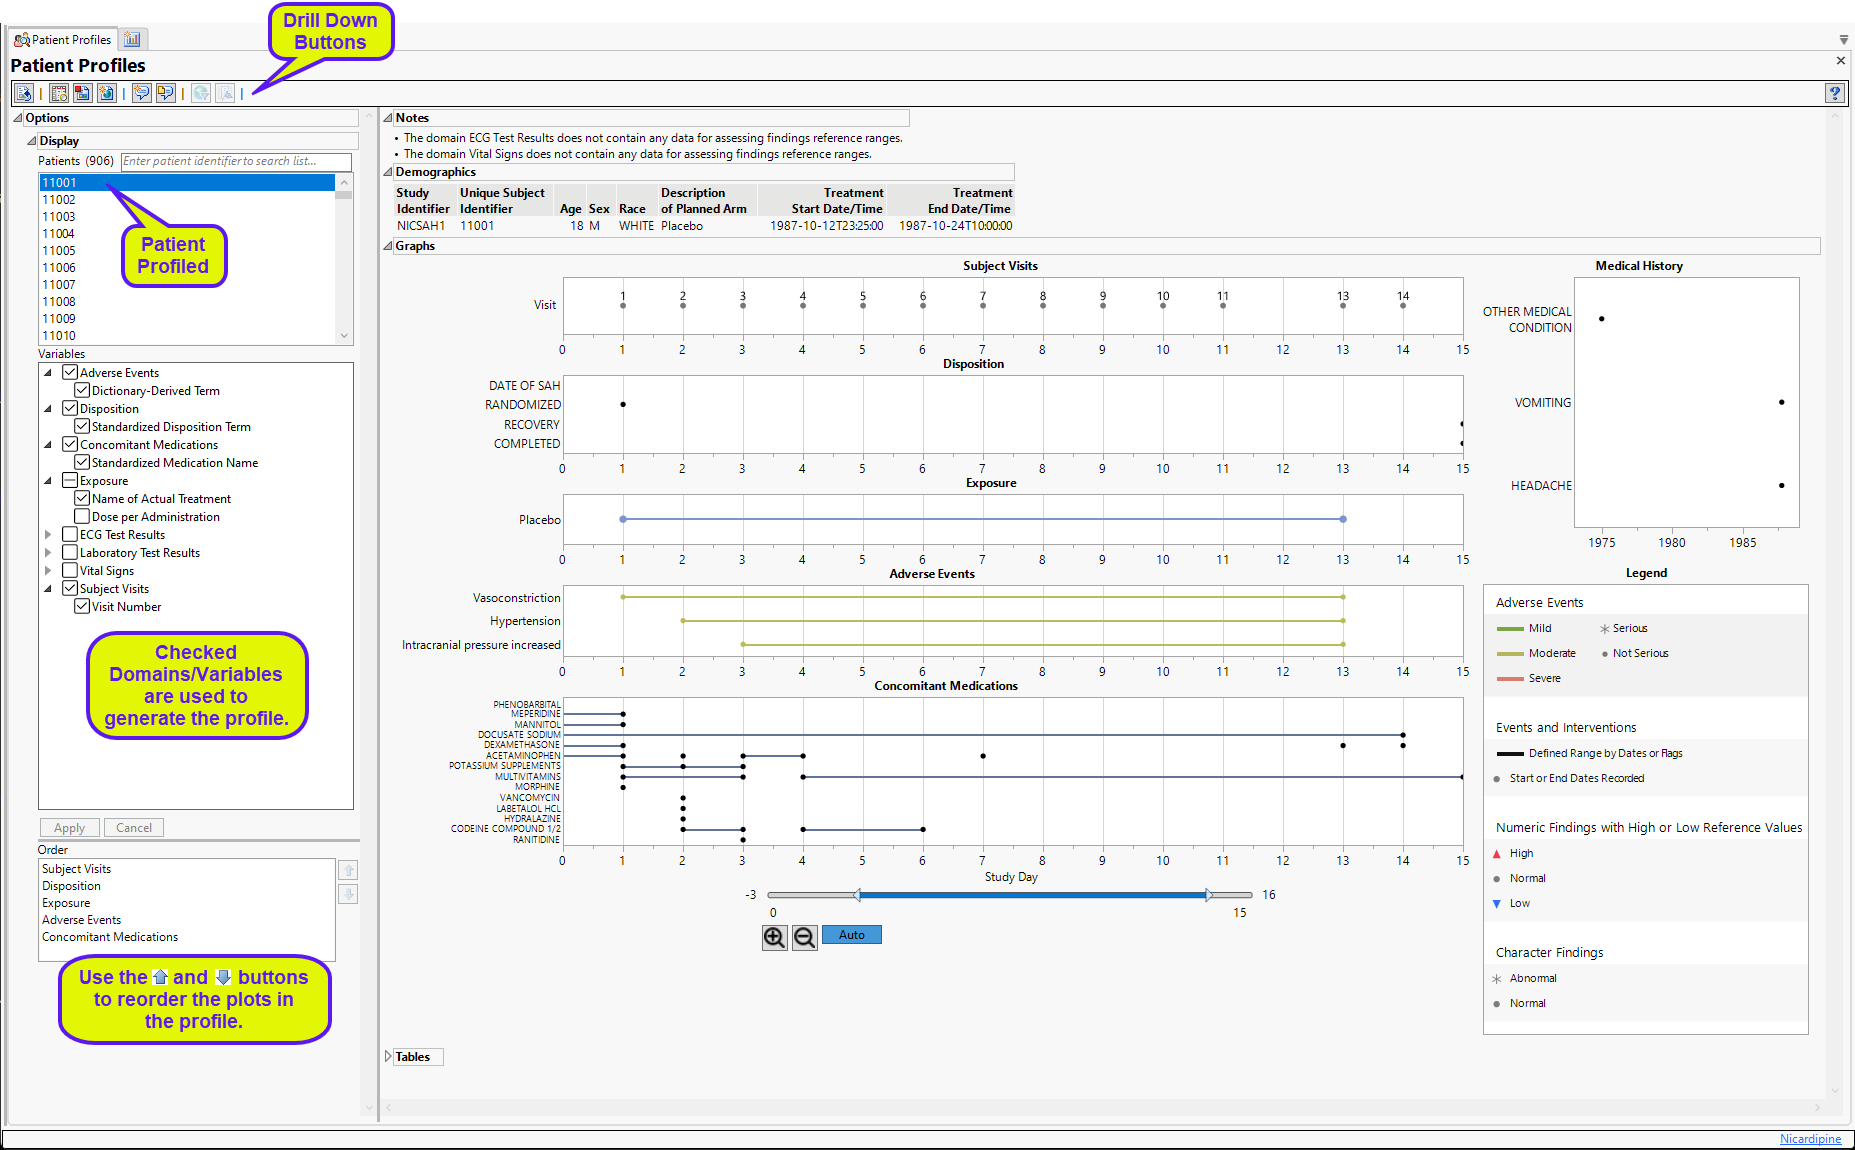
Task: Switch to the Patient Profiles tab
Action: 63,40
